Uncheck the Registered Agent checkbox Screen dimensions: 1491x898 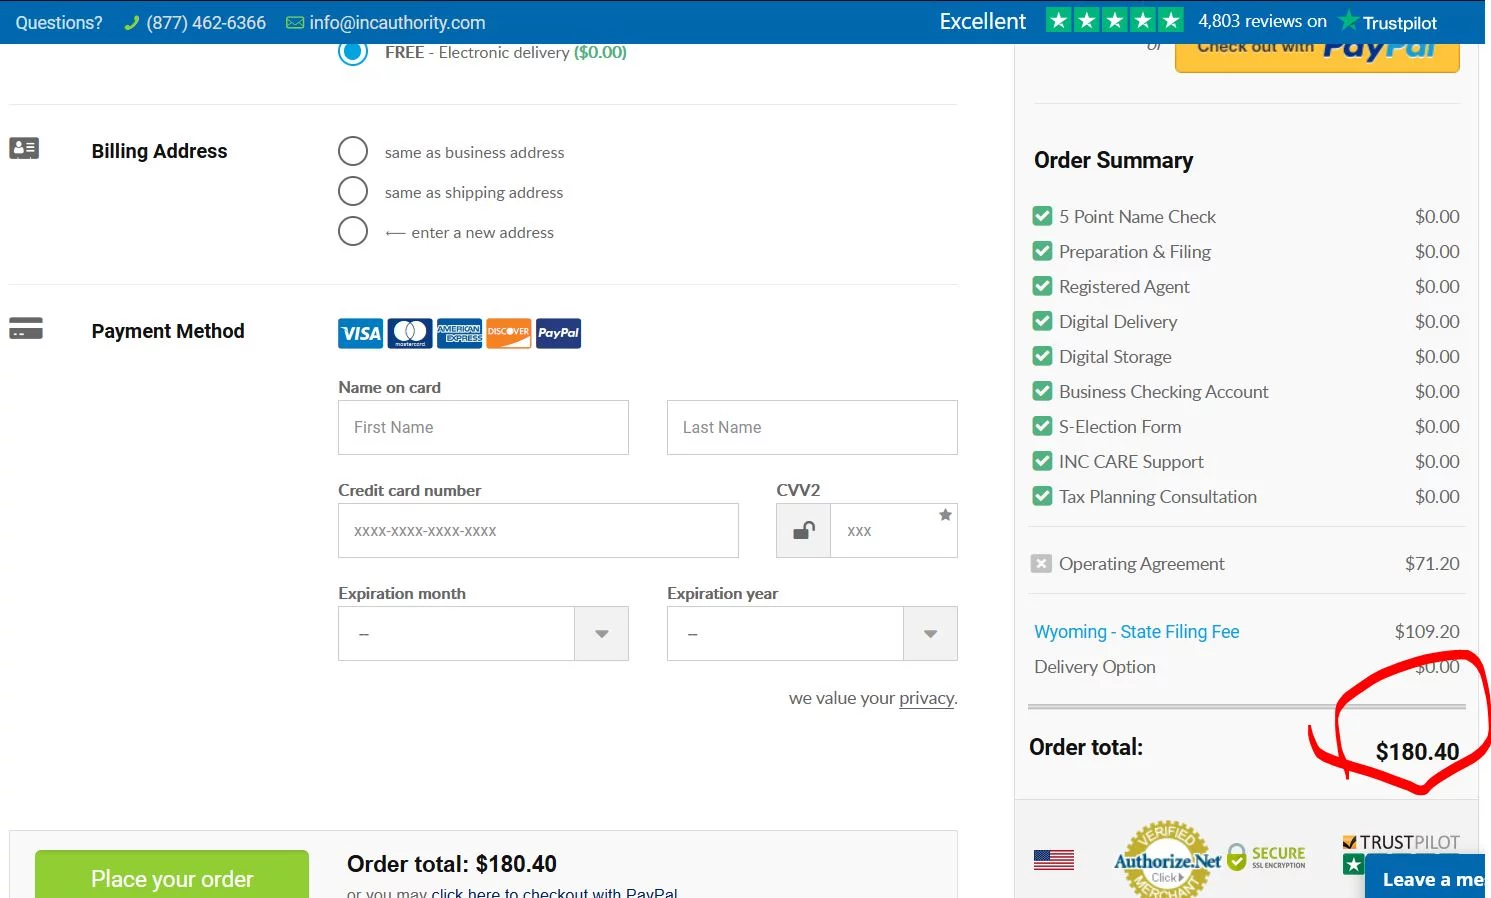[x=1042, y=287]
